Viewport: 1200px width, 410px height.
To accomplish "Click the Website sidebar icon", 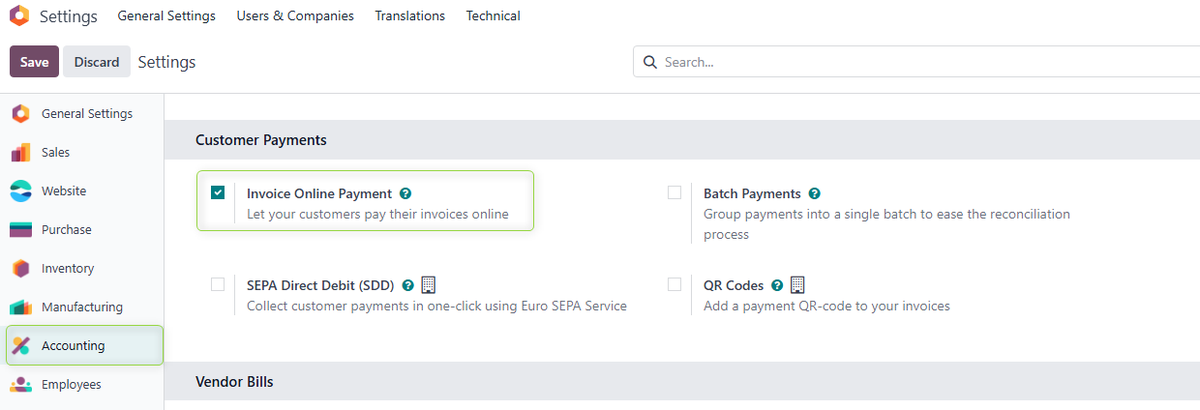I will [21, 191].
